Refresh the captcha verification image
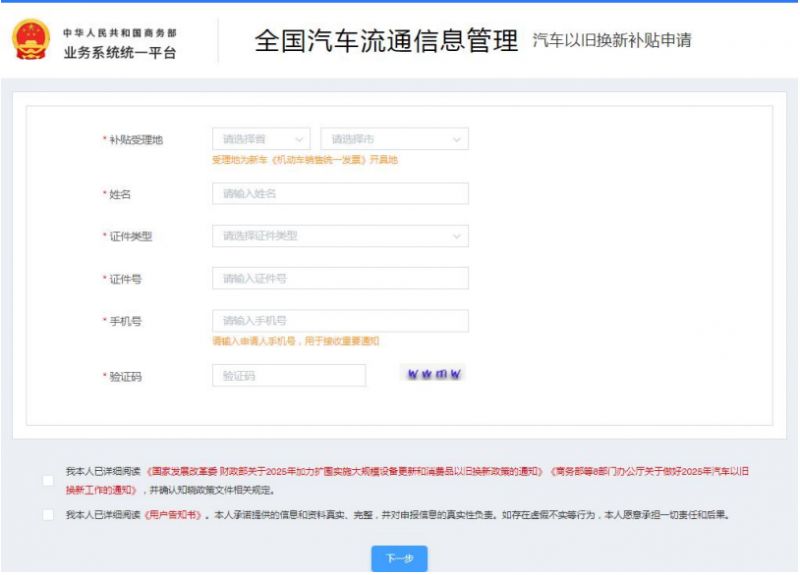Image resolution: width=800 pixels, height=575 pixels. pos(434,375)
